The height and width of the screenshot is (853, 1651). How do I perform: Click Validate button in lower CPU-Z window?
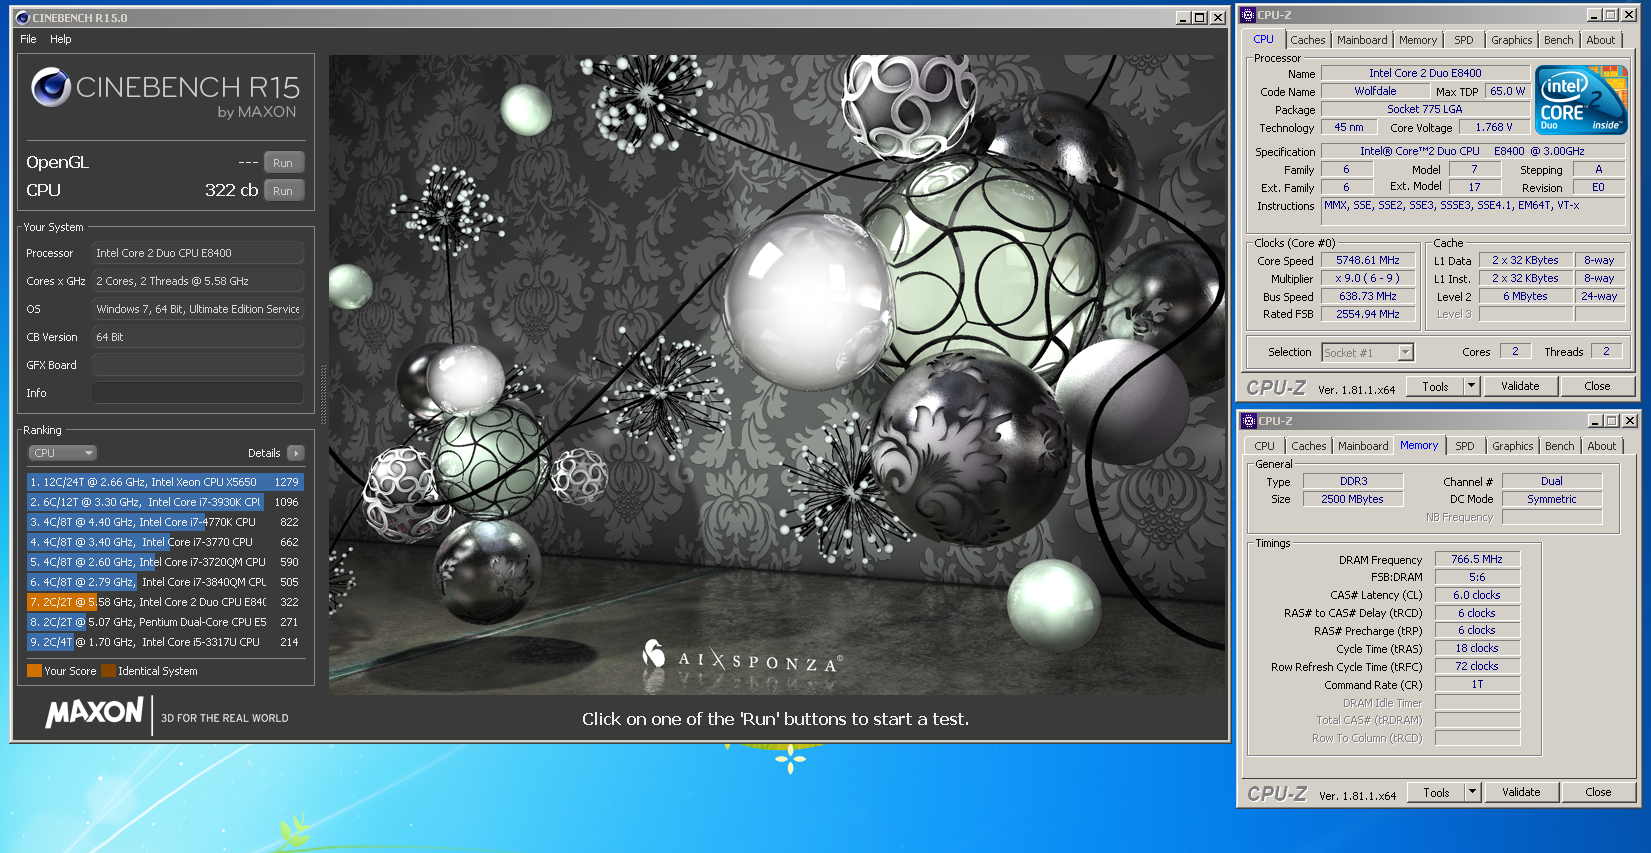click(1521, 792)
